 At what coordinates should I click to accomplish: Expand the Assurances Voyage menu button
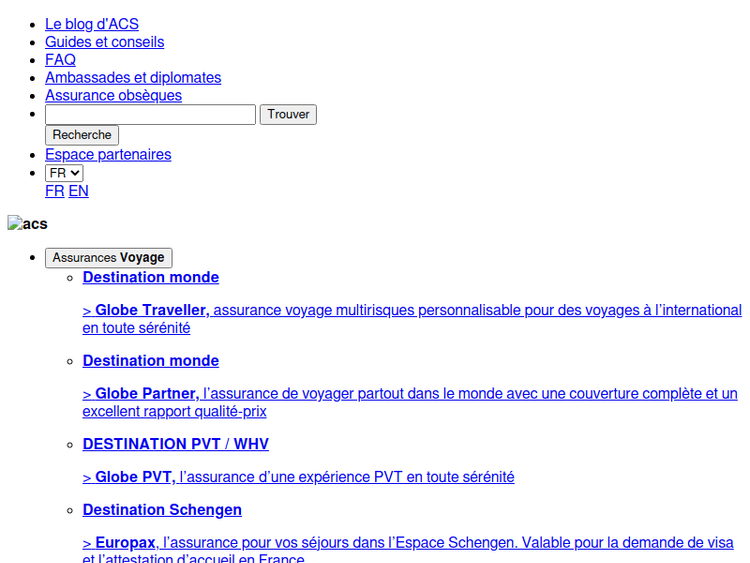point(109,258)
